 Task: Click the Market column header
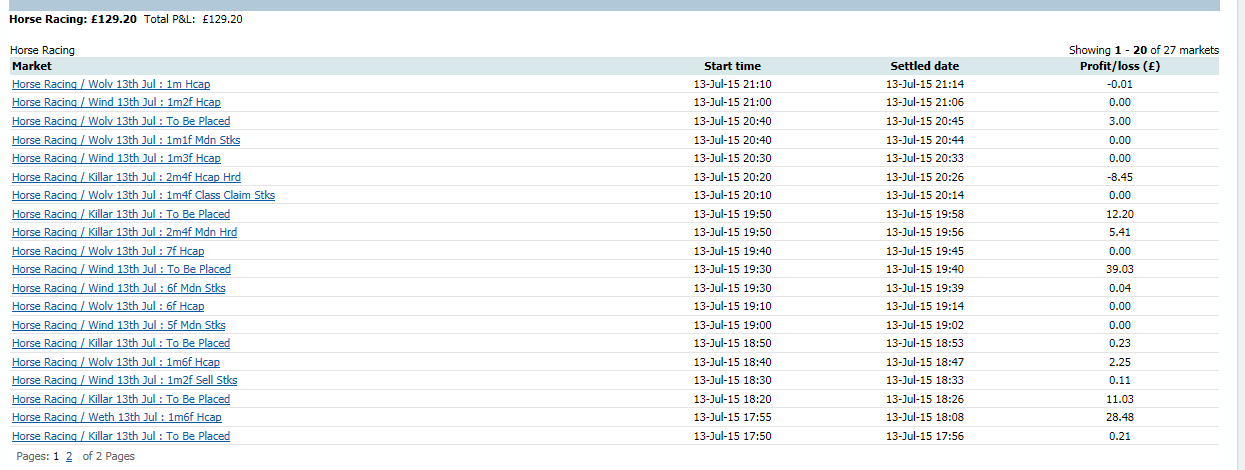pyautogui.click(x=32, y=66)
